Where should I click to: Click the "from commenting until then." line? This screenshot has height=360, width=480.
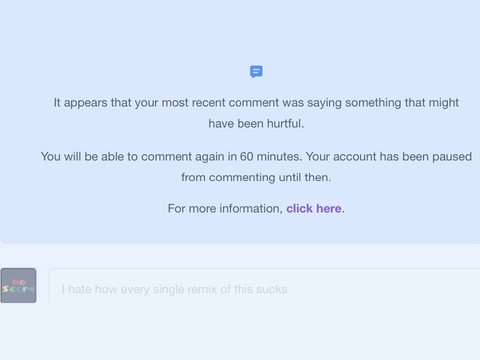[x=256, y=177]
